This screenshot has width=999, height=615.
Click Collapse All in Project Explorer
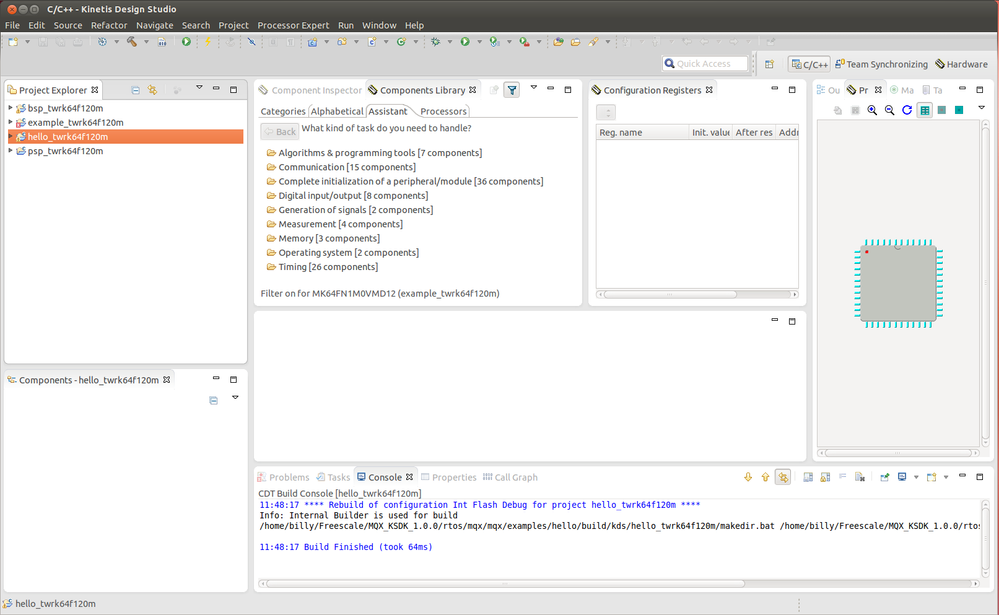[135, 90]
